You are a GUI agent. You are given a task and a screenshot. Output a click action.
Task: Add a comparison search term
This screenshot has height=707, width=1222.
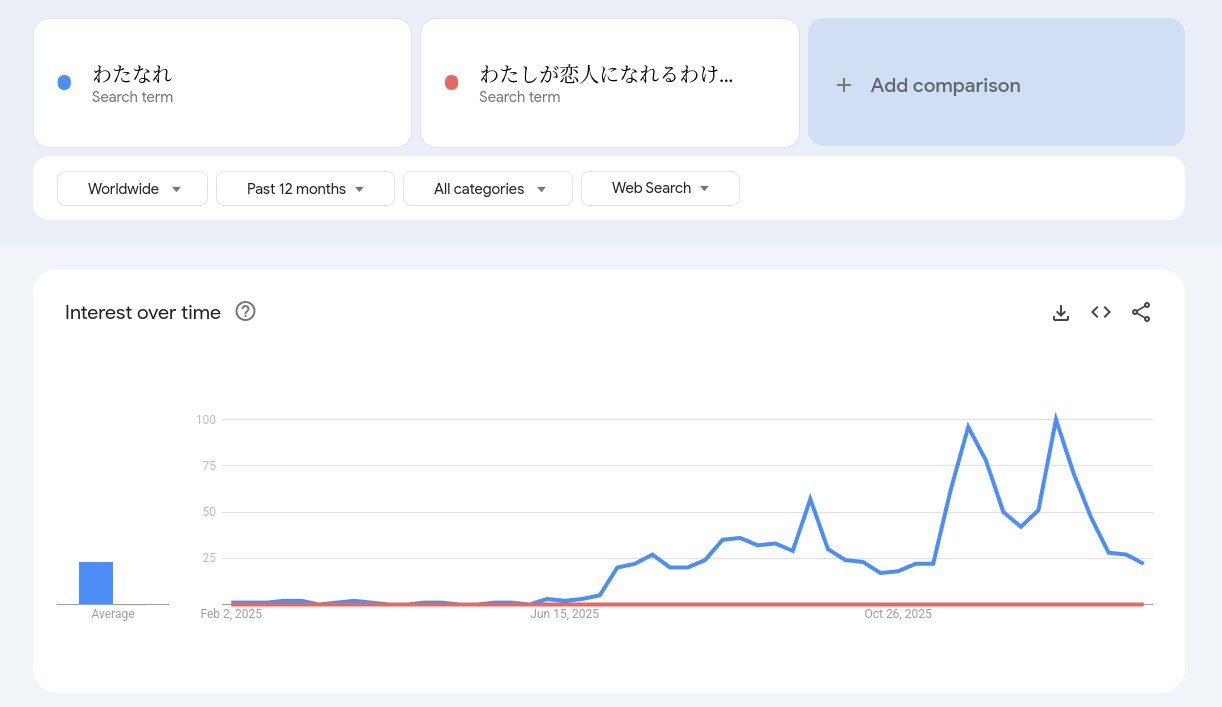point(996,82)
